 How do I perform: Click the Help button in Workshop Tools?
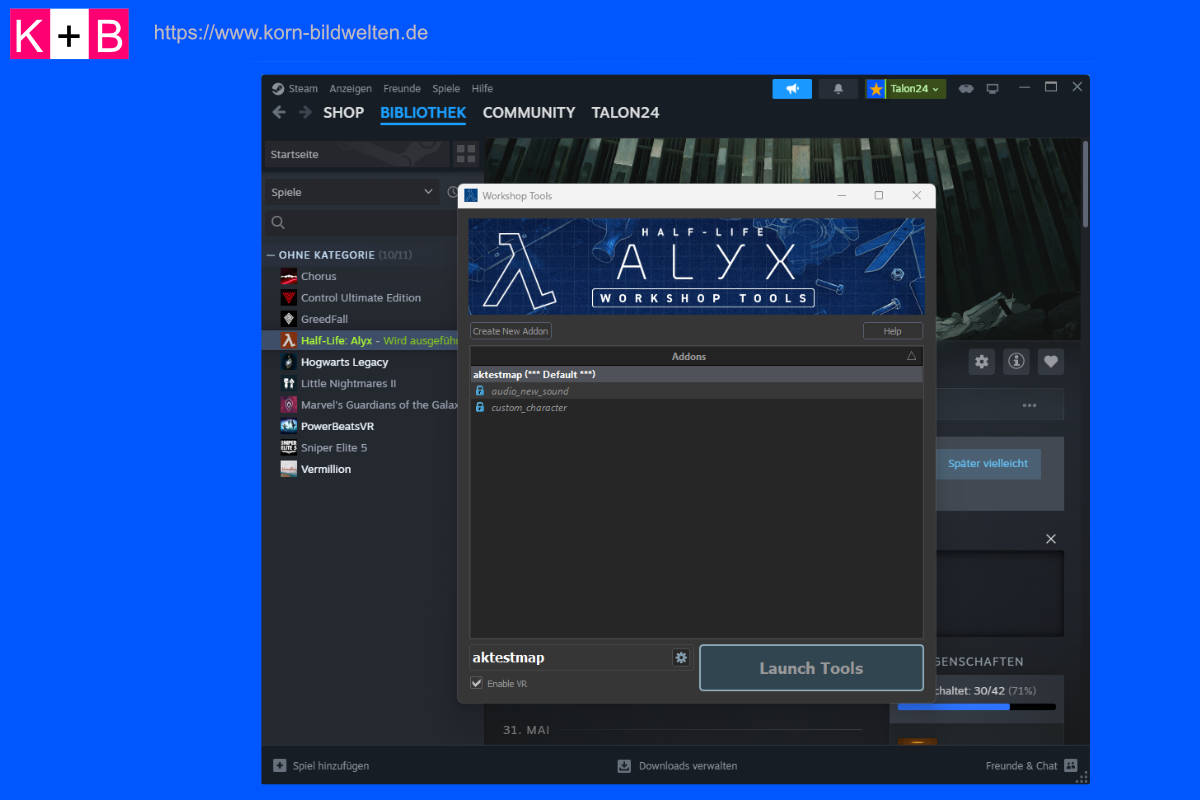point(893,331)
